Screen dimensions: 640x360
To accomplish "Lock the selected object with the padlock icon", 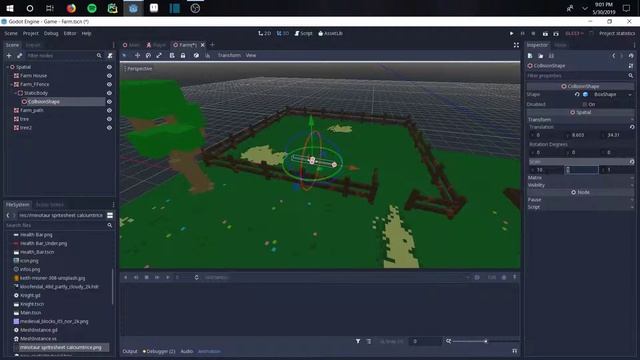I will pos(183,56).
